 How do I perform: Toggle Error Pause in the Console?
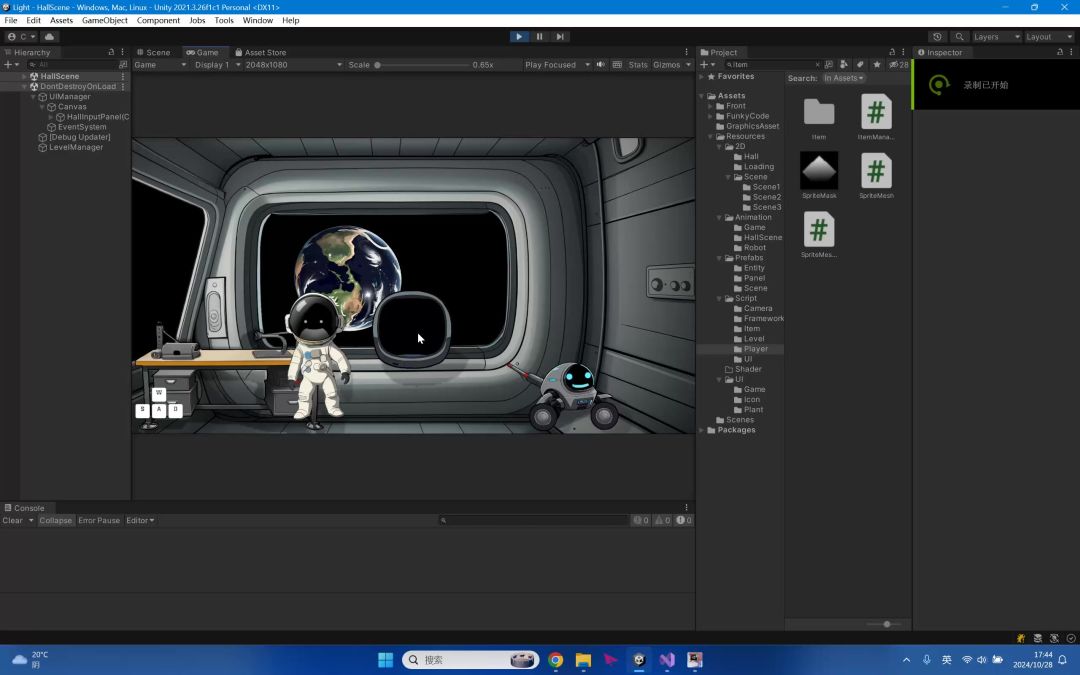(x=98, y=520)
